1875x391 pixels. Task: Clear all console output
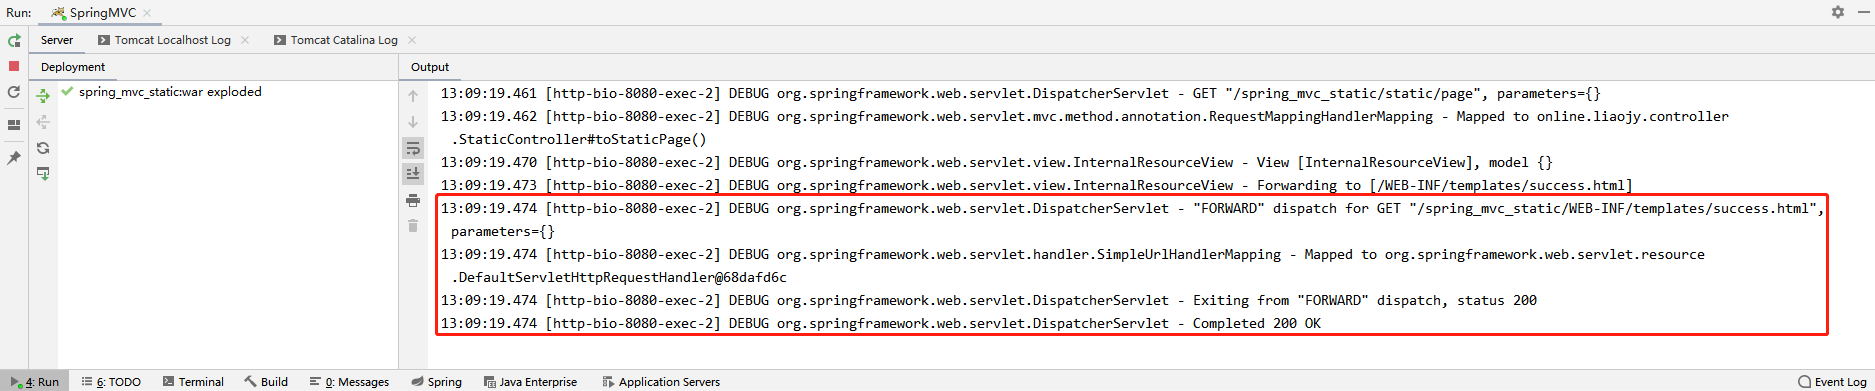[413, 226]
